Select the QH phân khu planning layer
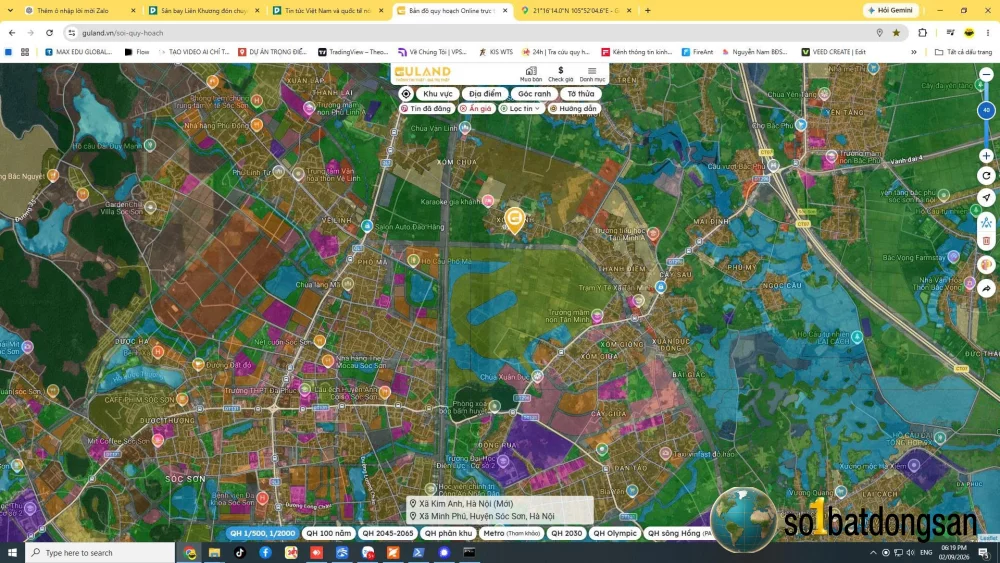This screenshot has width=1000, height=563. tap(448, 533)
